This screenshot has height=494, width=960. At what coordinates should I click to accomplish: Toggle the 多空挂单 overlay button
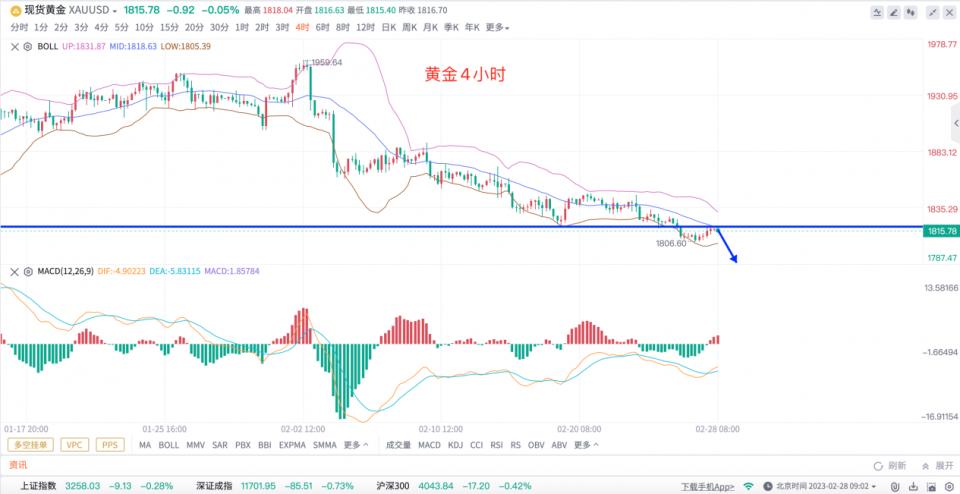pos(31,445)
